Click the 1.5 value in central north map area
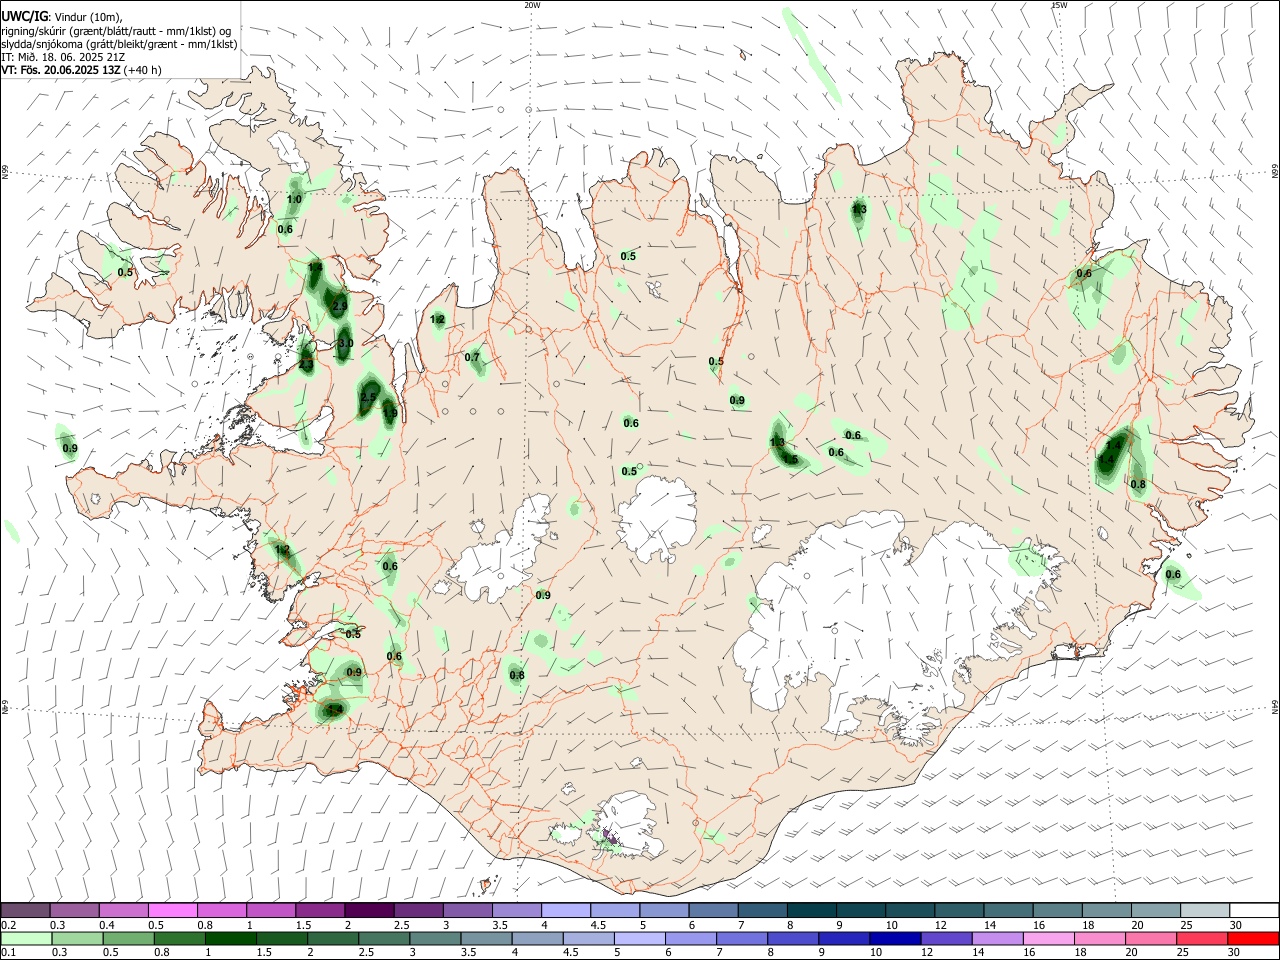This screenshot has height=960, width=1280. click(x=791, y=460)
